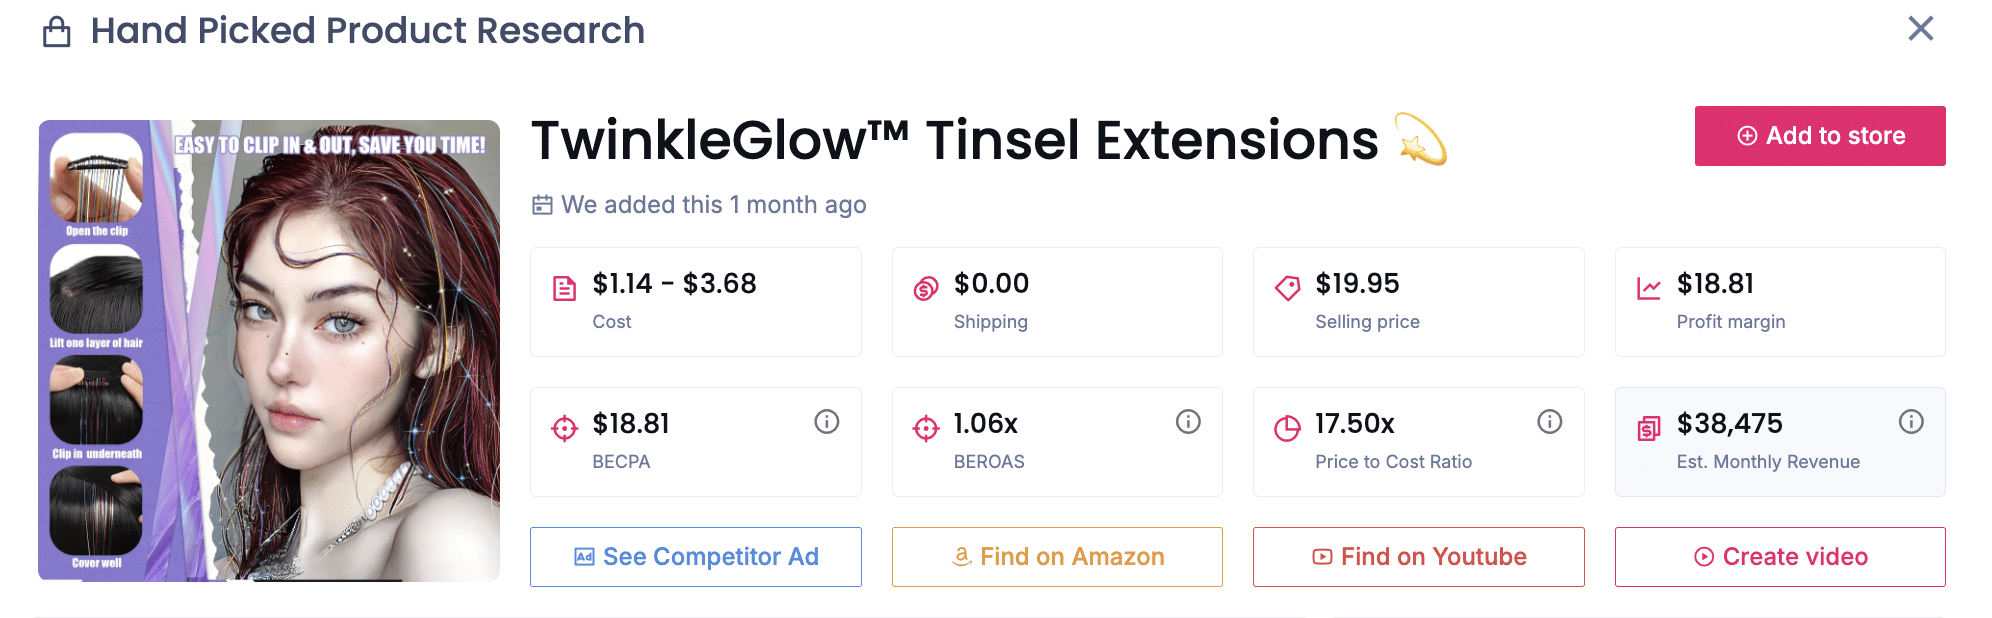
Task: Click Find on Amazon
Action: coord(1056,557)
